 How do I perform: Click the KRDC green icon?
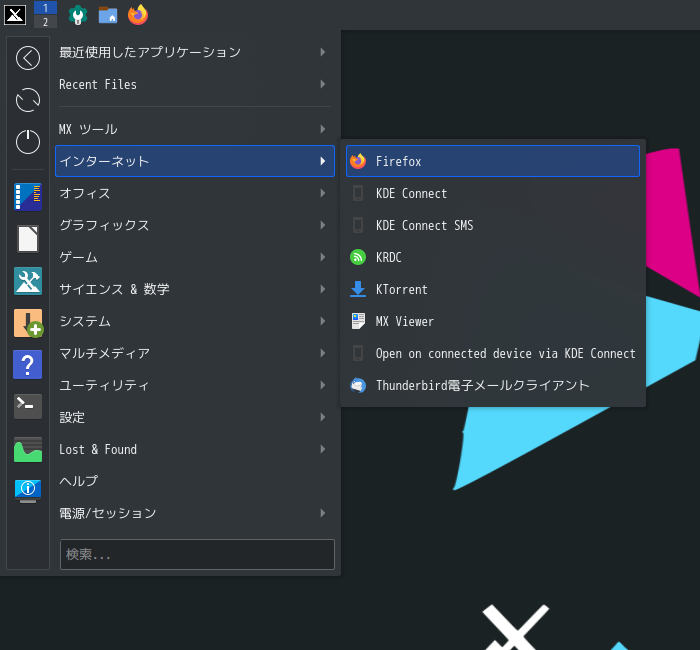(x=358, y=257)
